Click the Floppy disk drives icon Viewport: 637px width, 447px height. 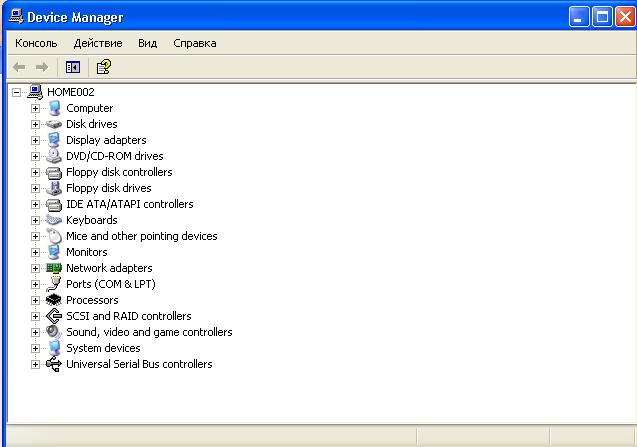(x=54, y=188)
